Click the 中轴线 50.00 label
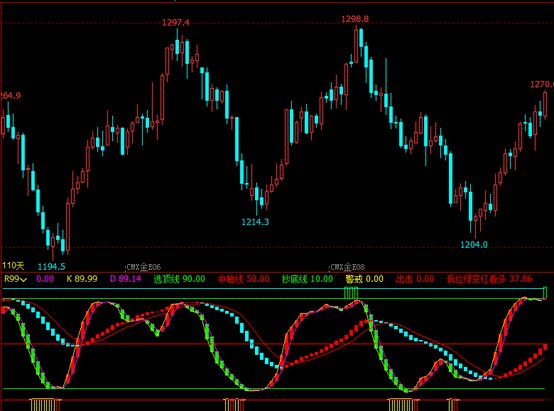Image resolution: width=554 pixels, height=411 pixels. coord(244,279)
